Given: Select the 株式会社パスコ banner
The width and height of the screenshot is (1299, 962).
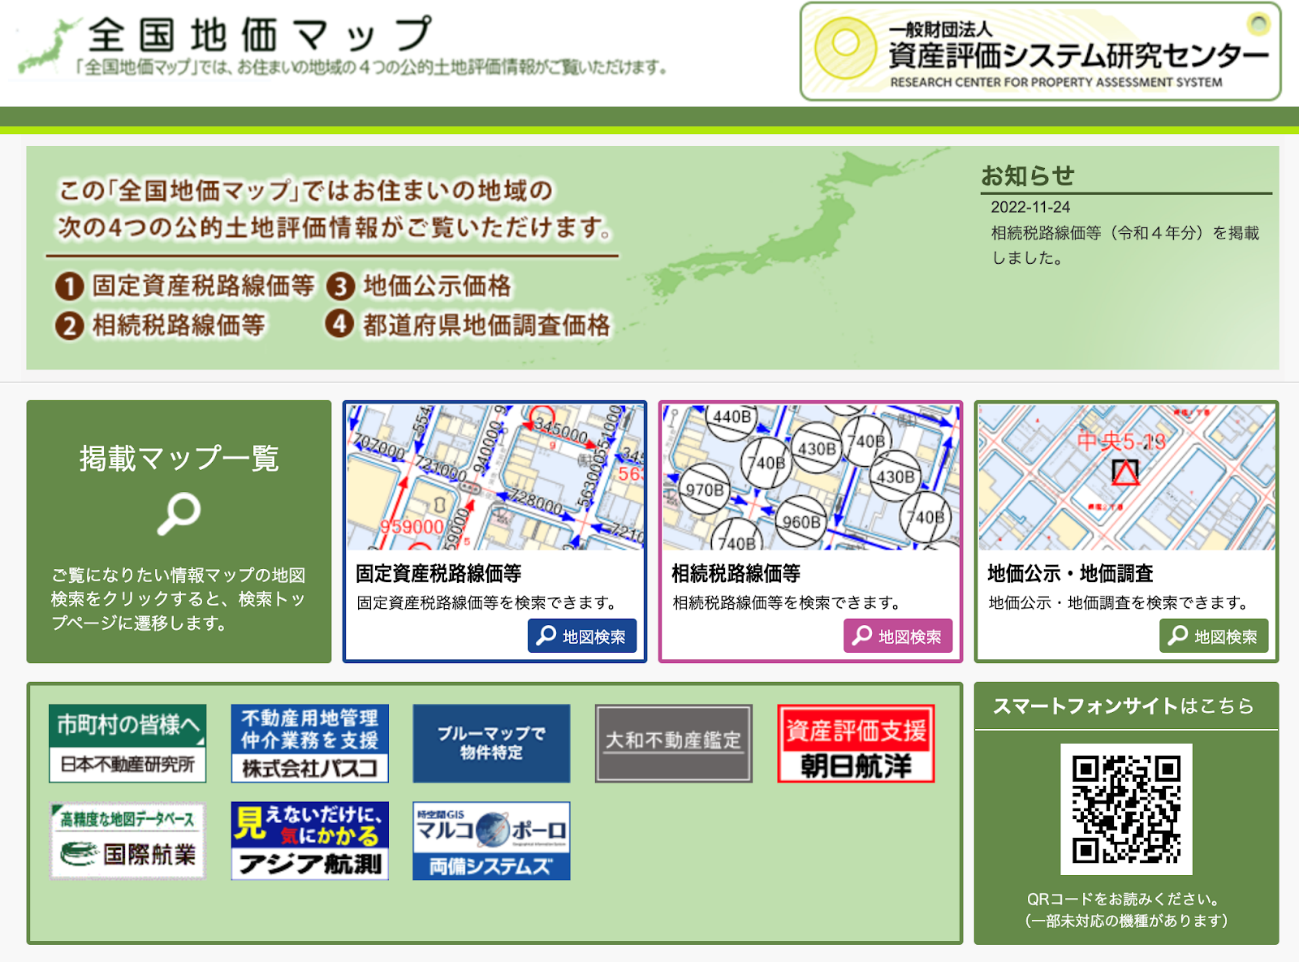Looking at the screenshot, I should (310, 744).
